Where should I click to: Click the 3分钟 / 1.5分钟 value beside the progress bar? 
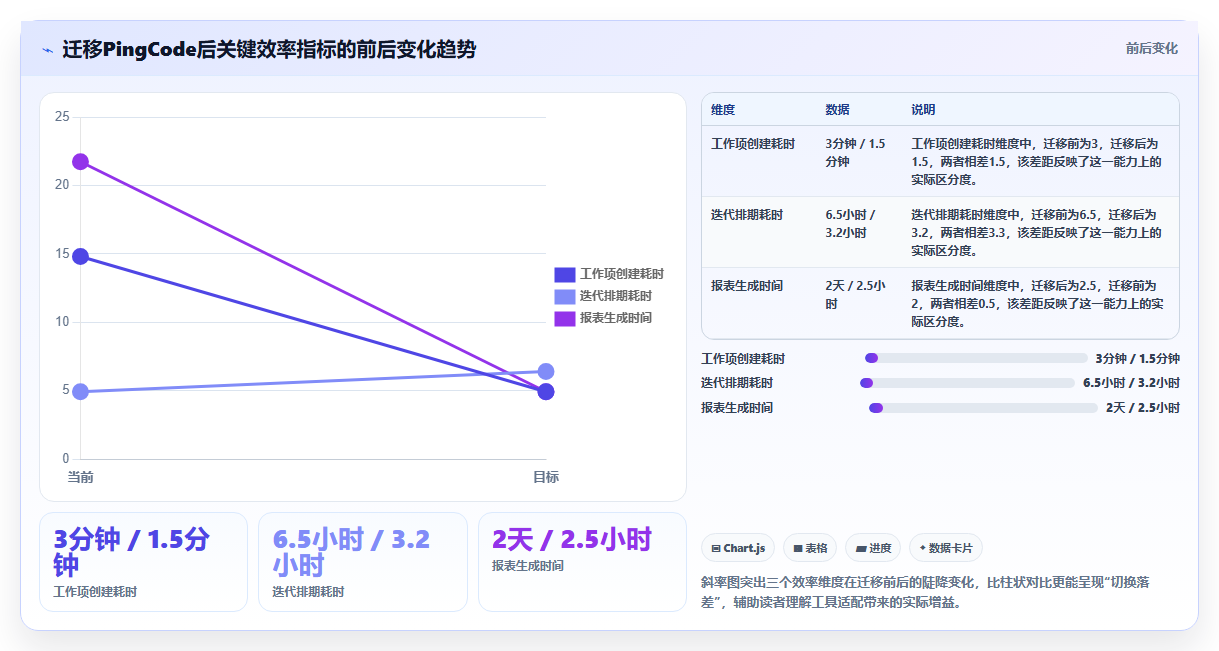tap(1138, 358)
